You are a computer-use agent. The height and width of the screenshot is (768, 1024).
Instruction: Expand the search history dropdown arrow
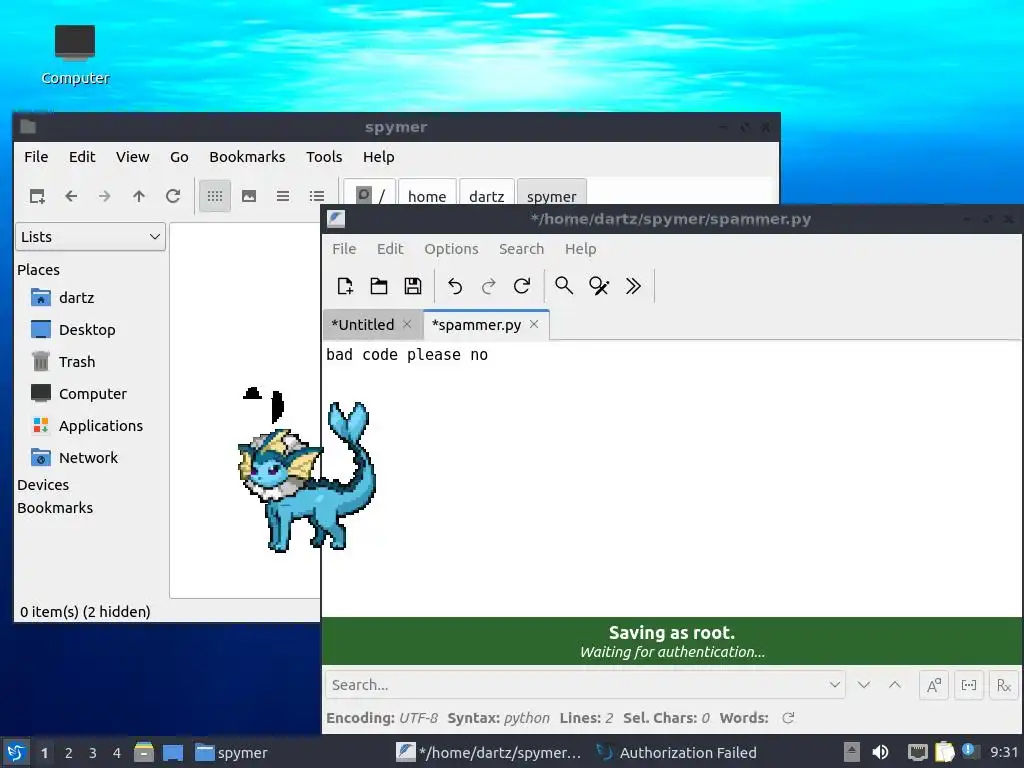tap(835, 685)
